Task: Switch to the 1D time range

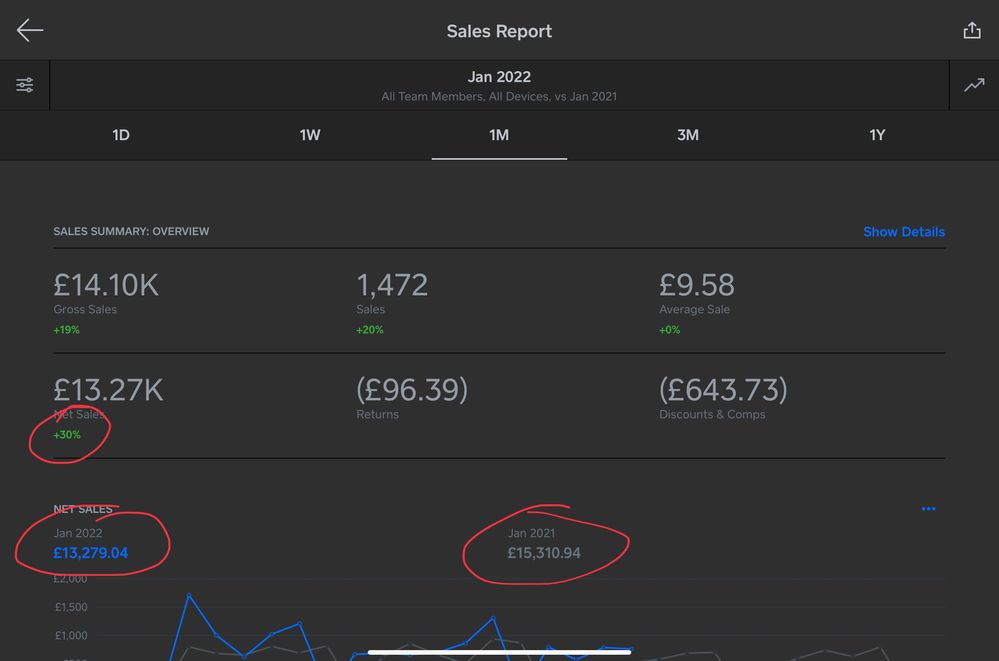Action: tap(120, 135)
